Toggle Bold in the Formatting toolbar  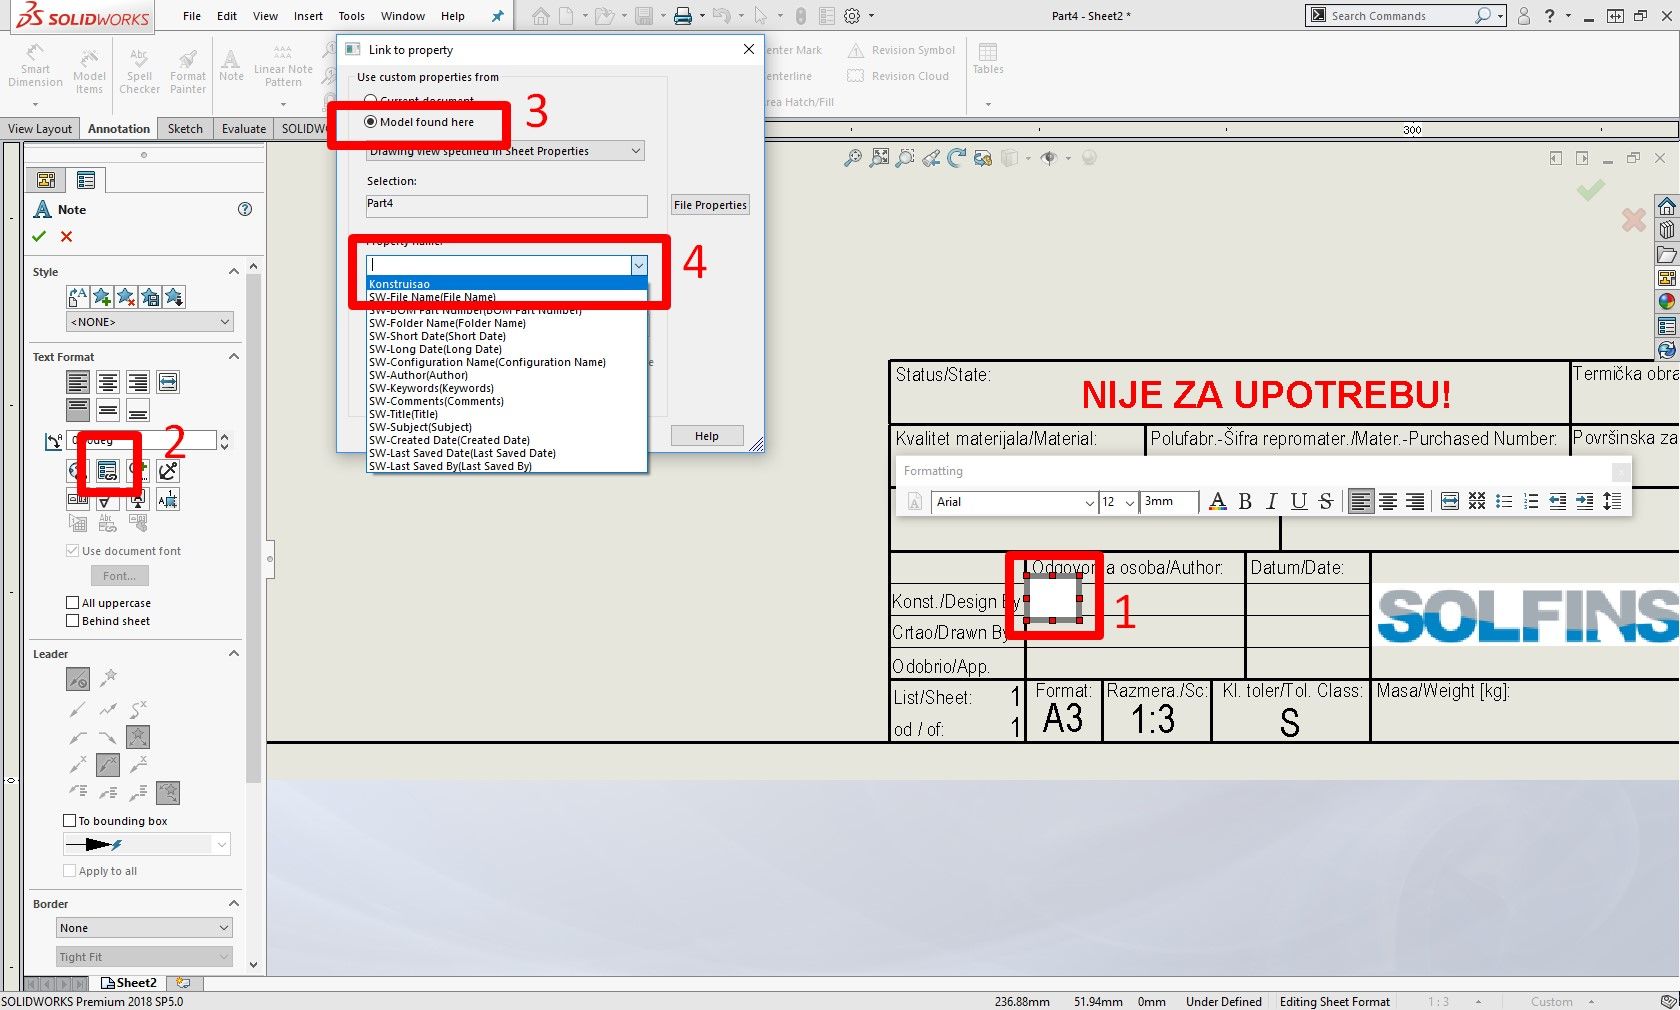[1244, 502]
